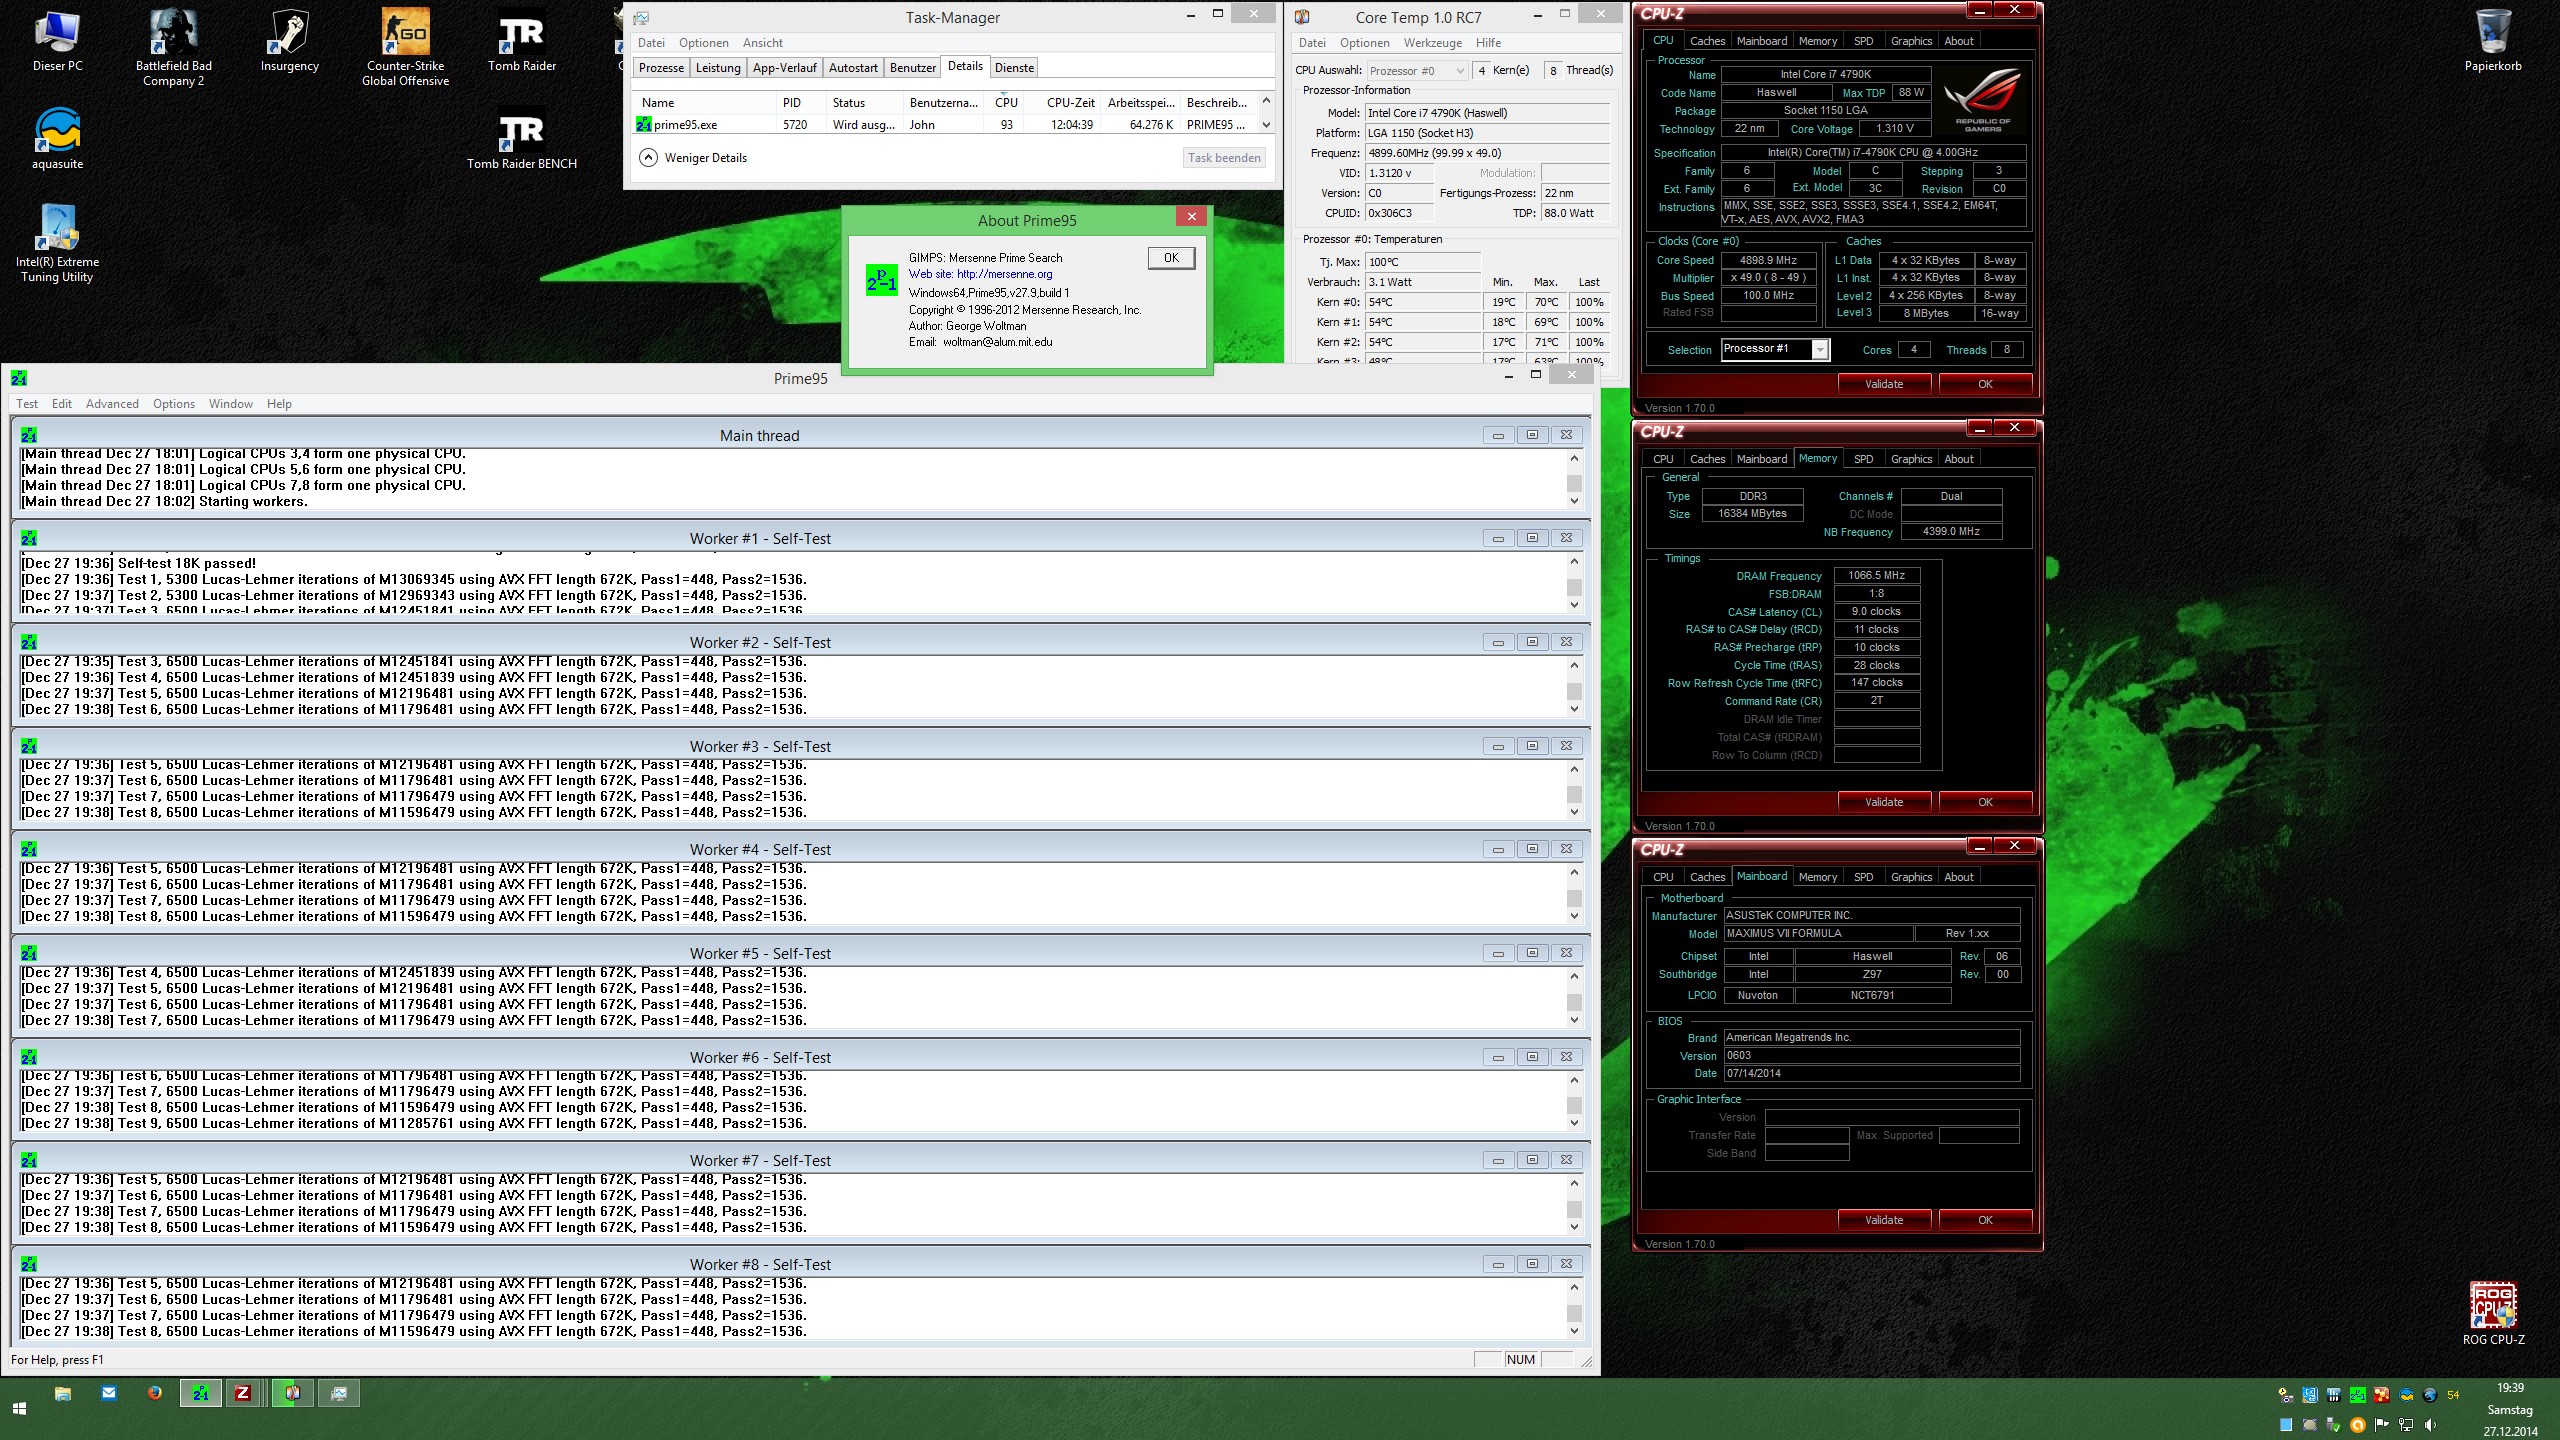The image size is (2560, 1440).
Task: Open aquasuite desktop icon
Action: tap(57, 138)
